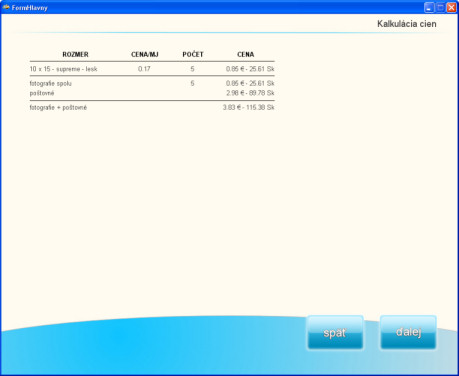Click the total price 3.83 € value
Image resolution: width=459 pixels, height=376 pixels.
[x=248, y=107]
